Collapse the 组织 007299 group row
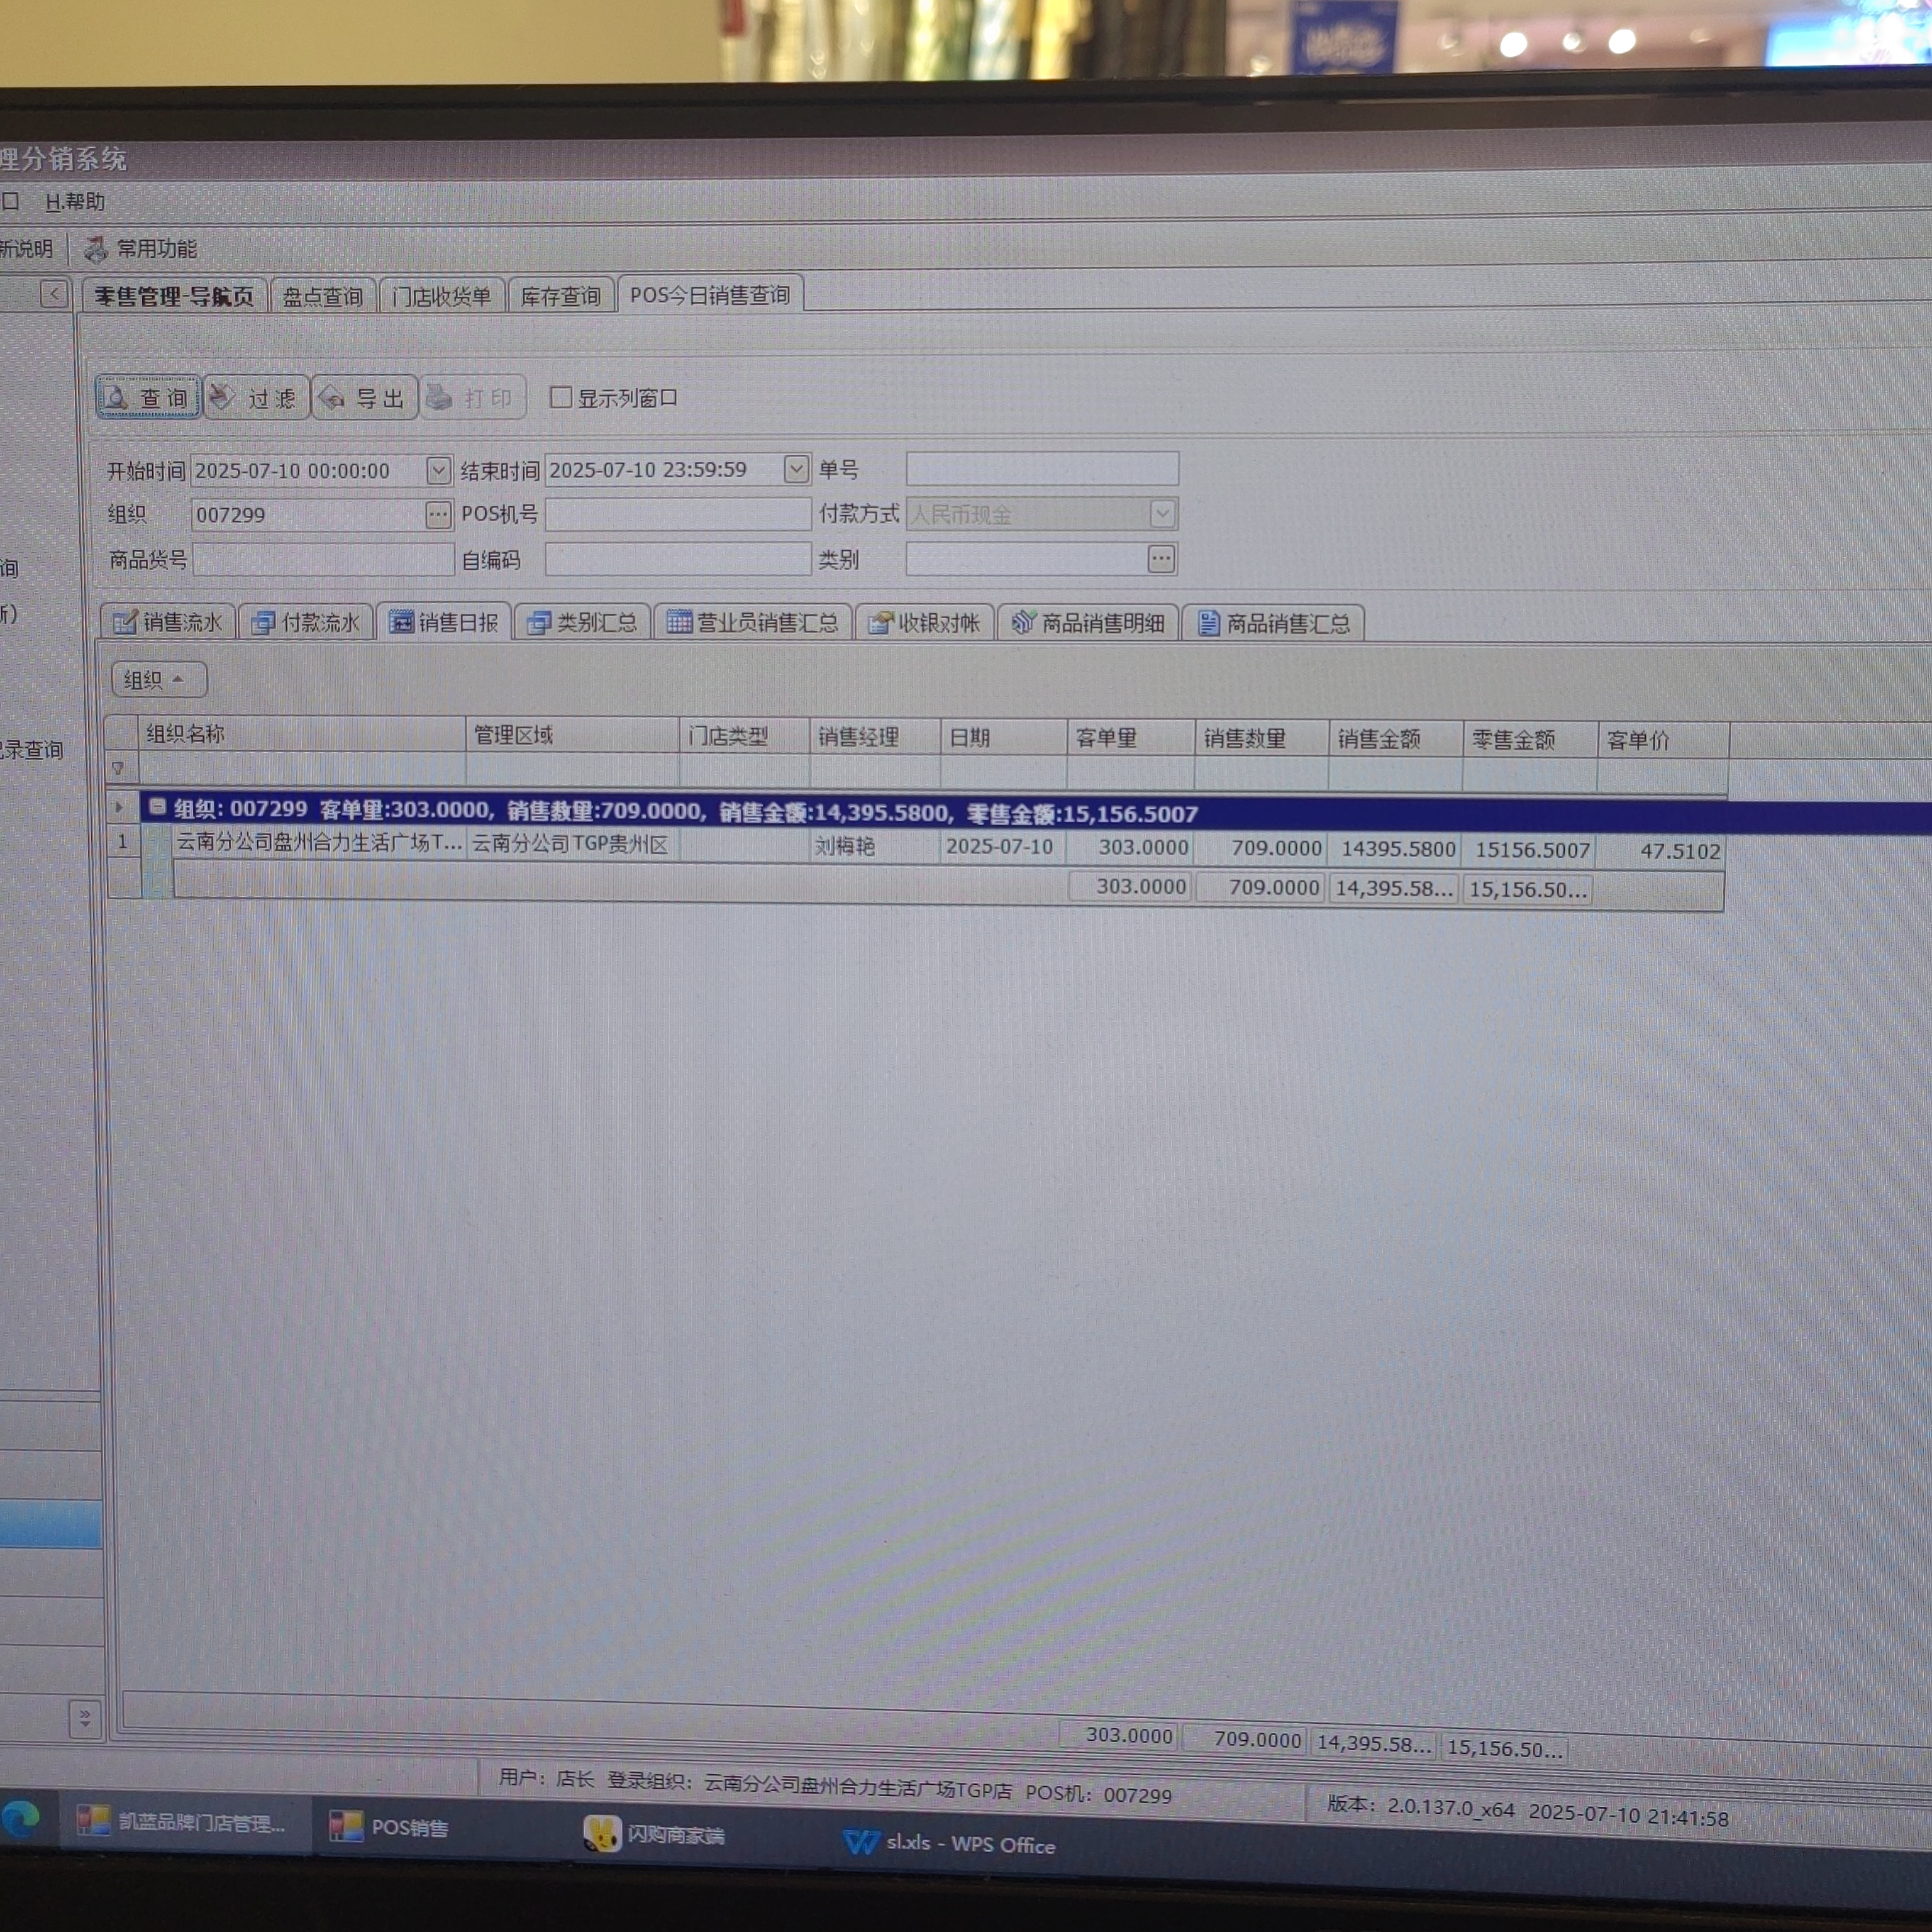This screenshot has height=1932, width=1932. 157,806
